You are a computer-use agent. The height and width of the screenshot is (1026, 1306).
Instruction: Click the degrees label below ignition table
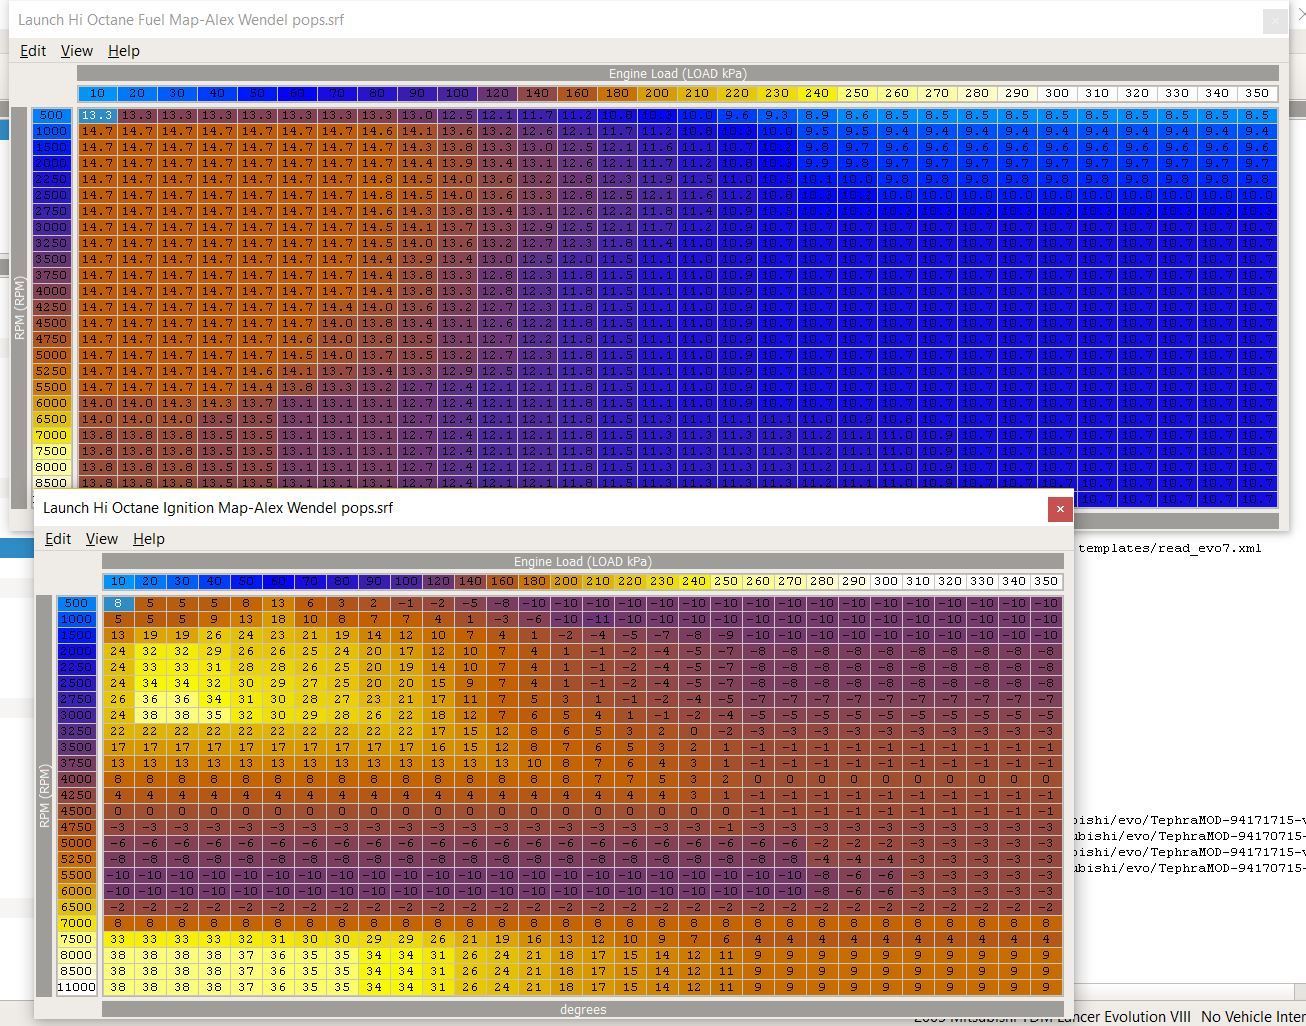(582, 1009)
